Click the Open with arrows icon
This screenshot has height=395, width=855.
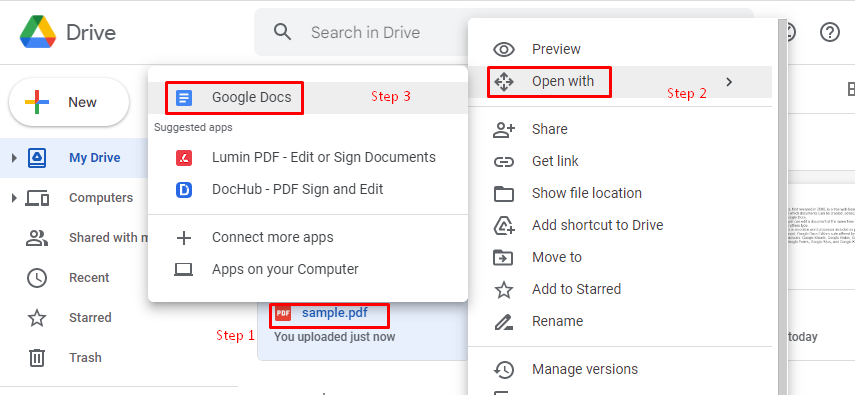(x=503, y=82)
